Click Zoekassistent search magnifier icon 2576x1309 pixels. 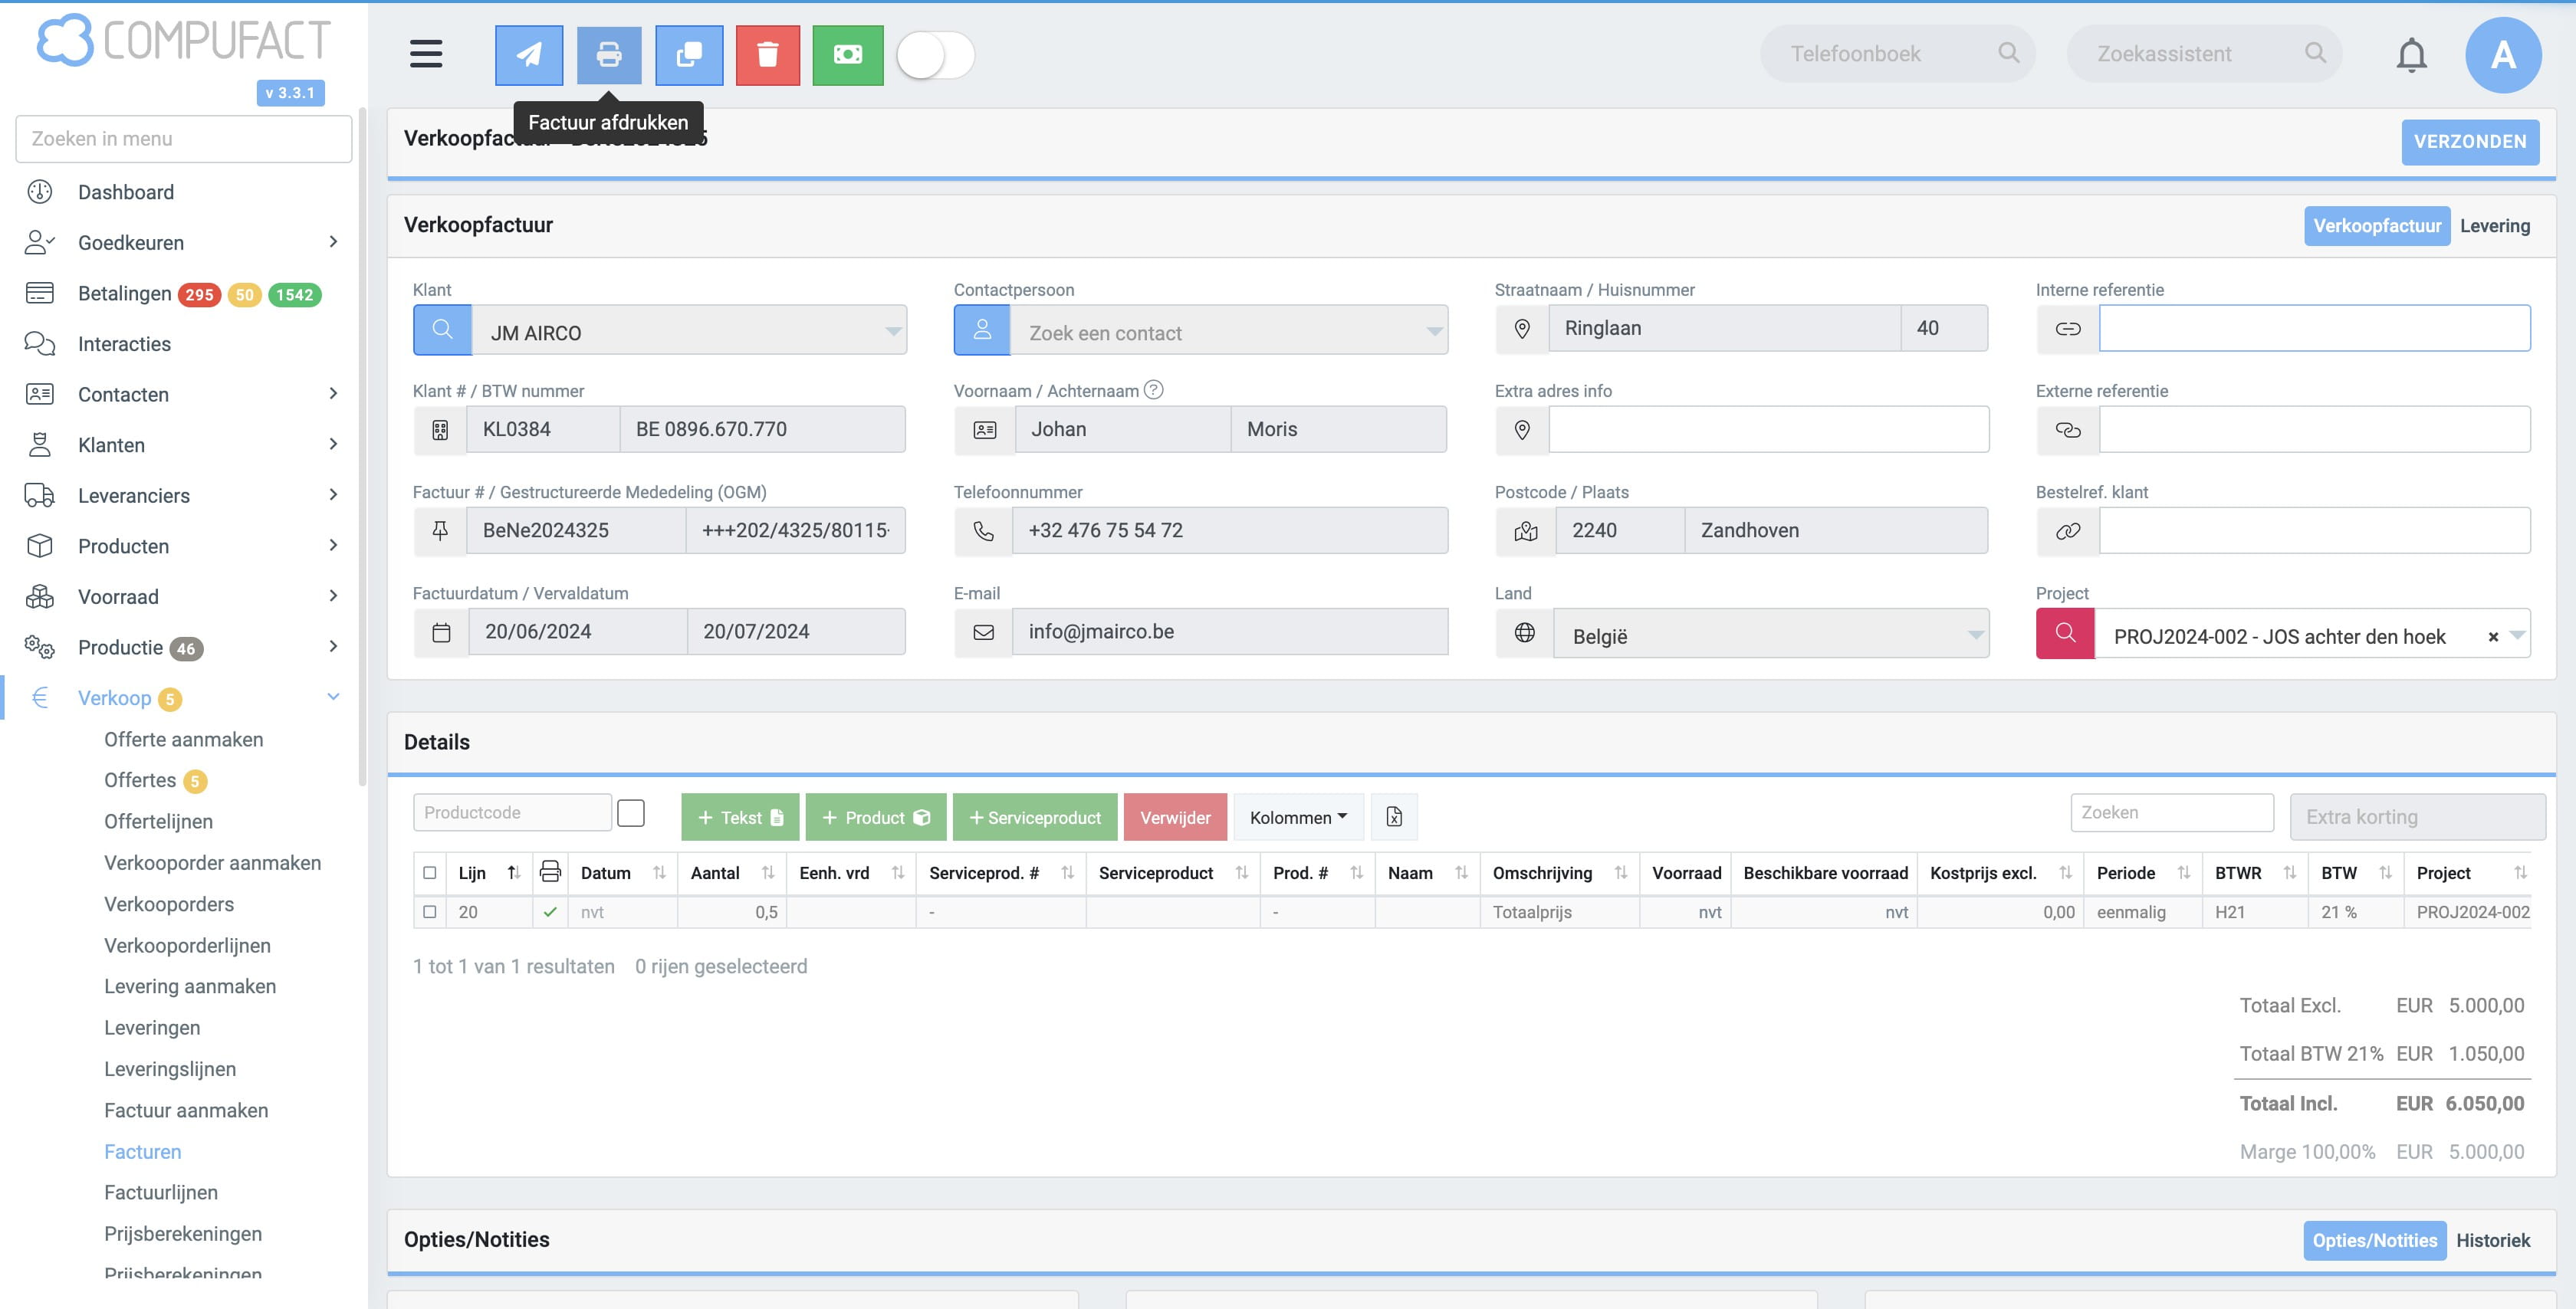tap(2315, 53)
